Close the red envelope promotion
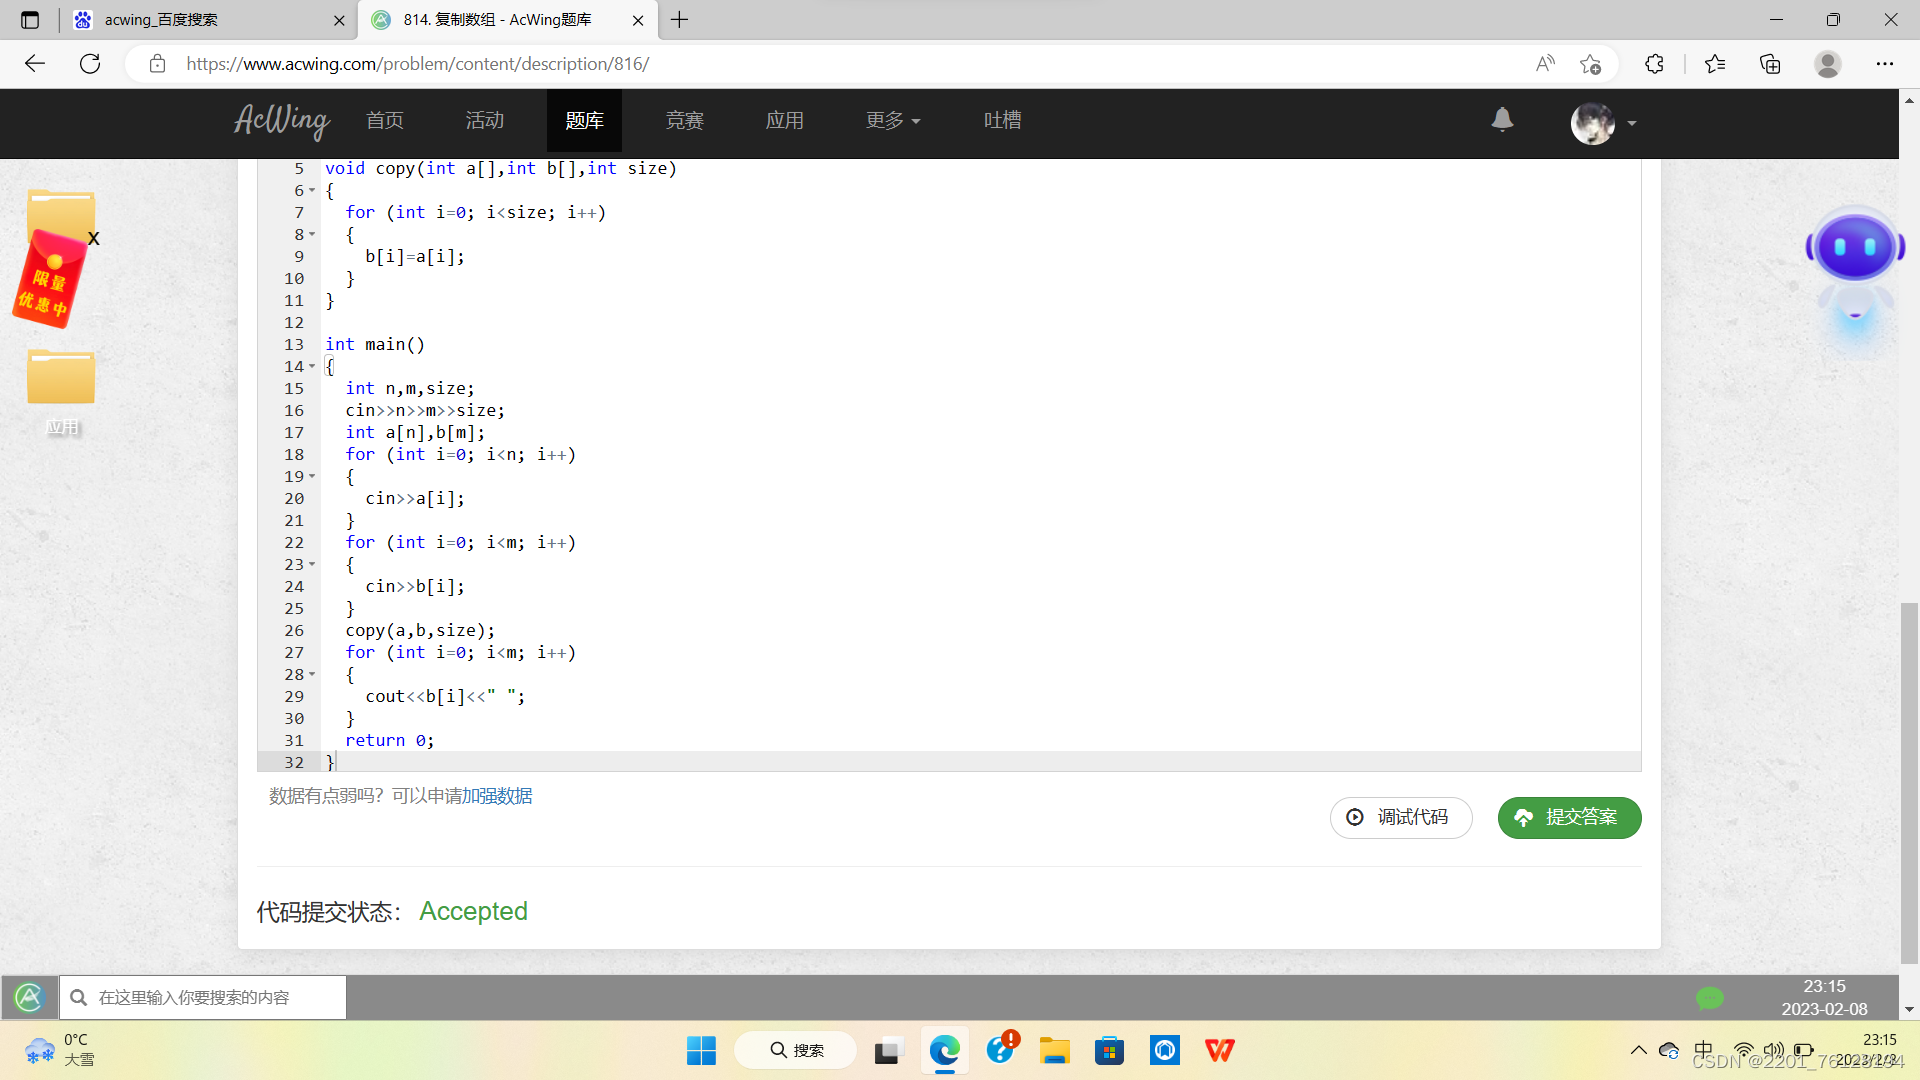 pos(94,238)
